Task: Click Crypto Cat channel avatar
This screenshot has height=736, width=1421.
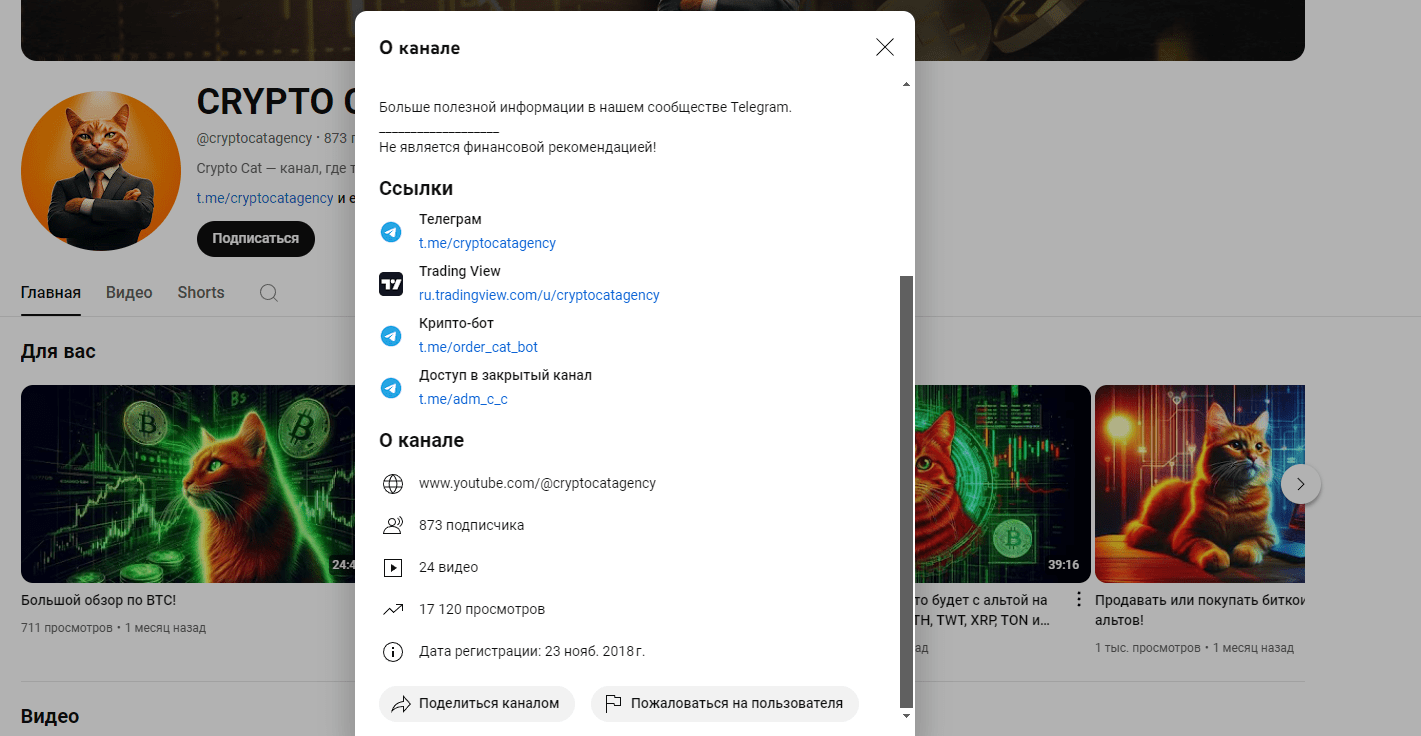Action: (x=101, y=170)
